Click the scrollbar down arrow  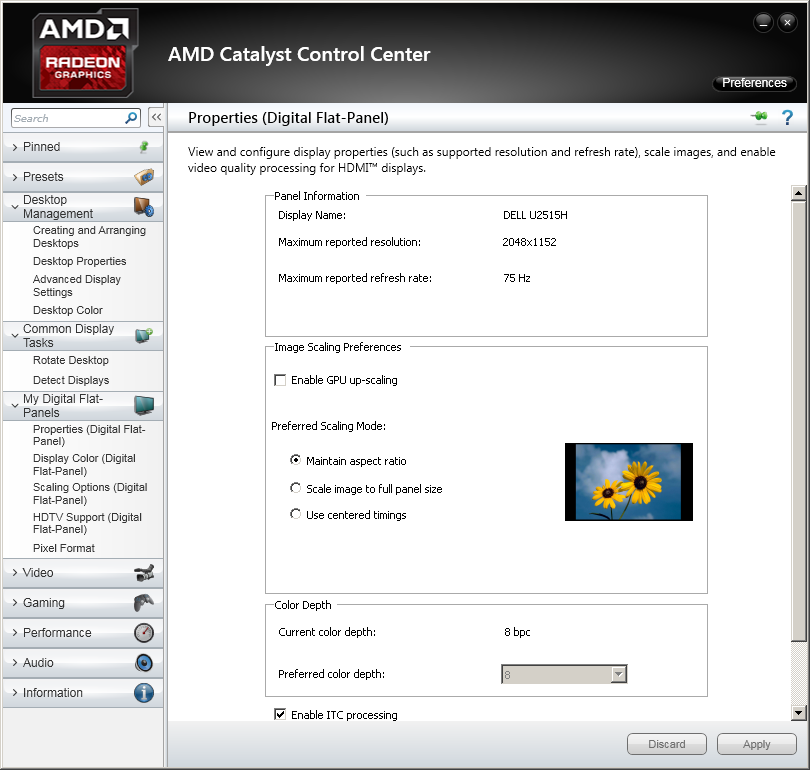tap(798, 713)
